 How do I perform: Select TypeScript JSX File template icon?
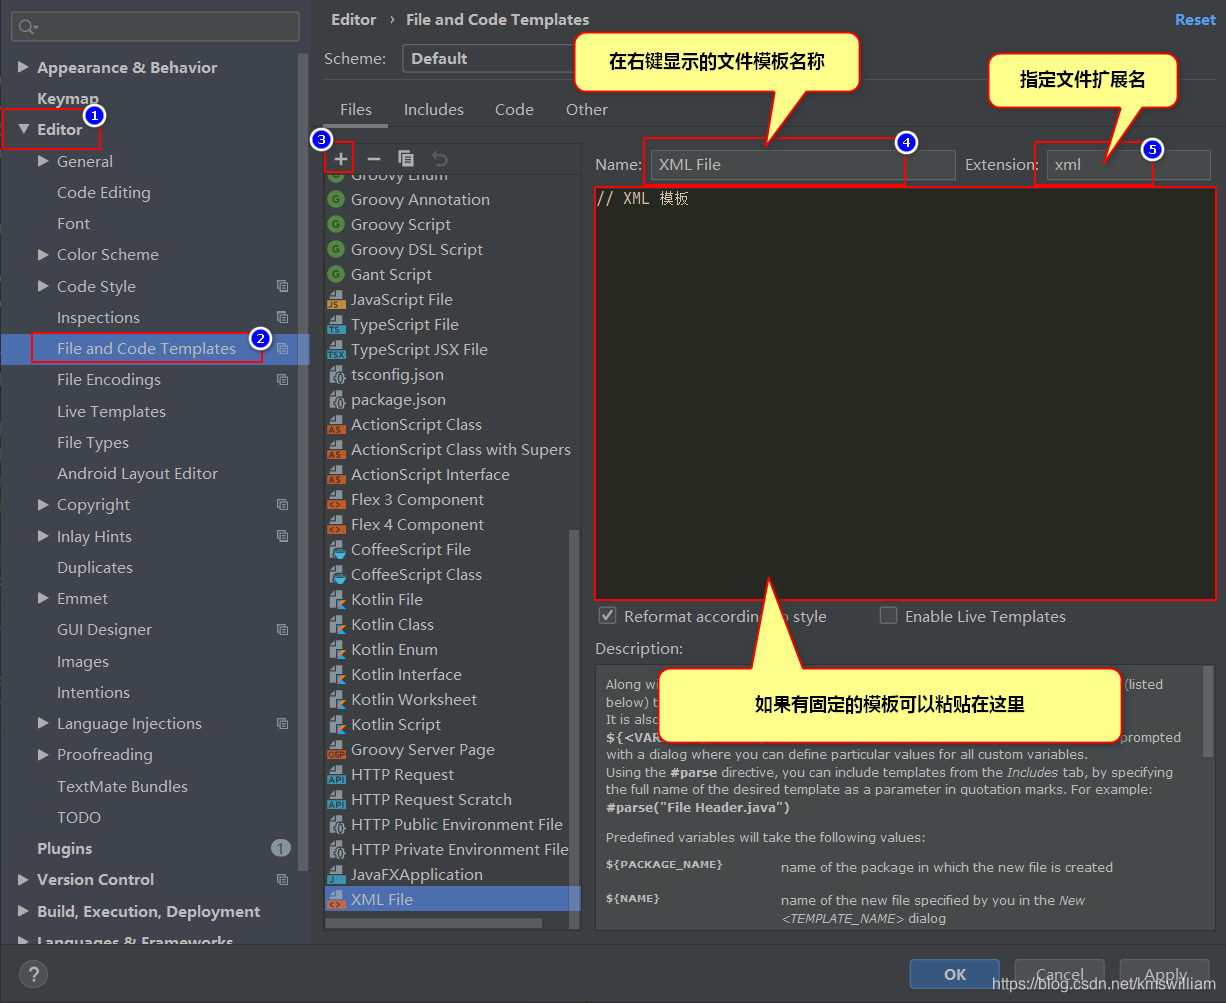click(336, 349)
